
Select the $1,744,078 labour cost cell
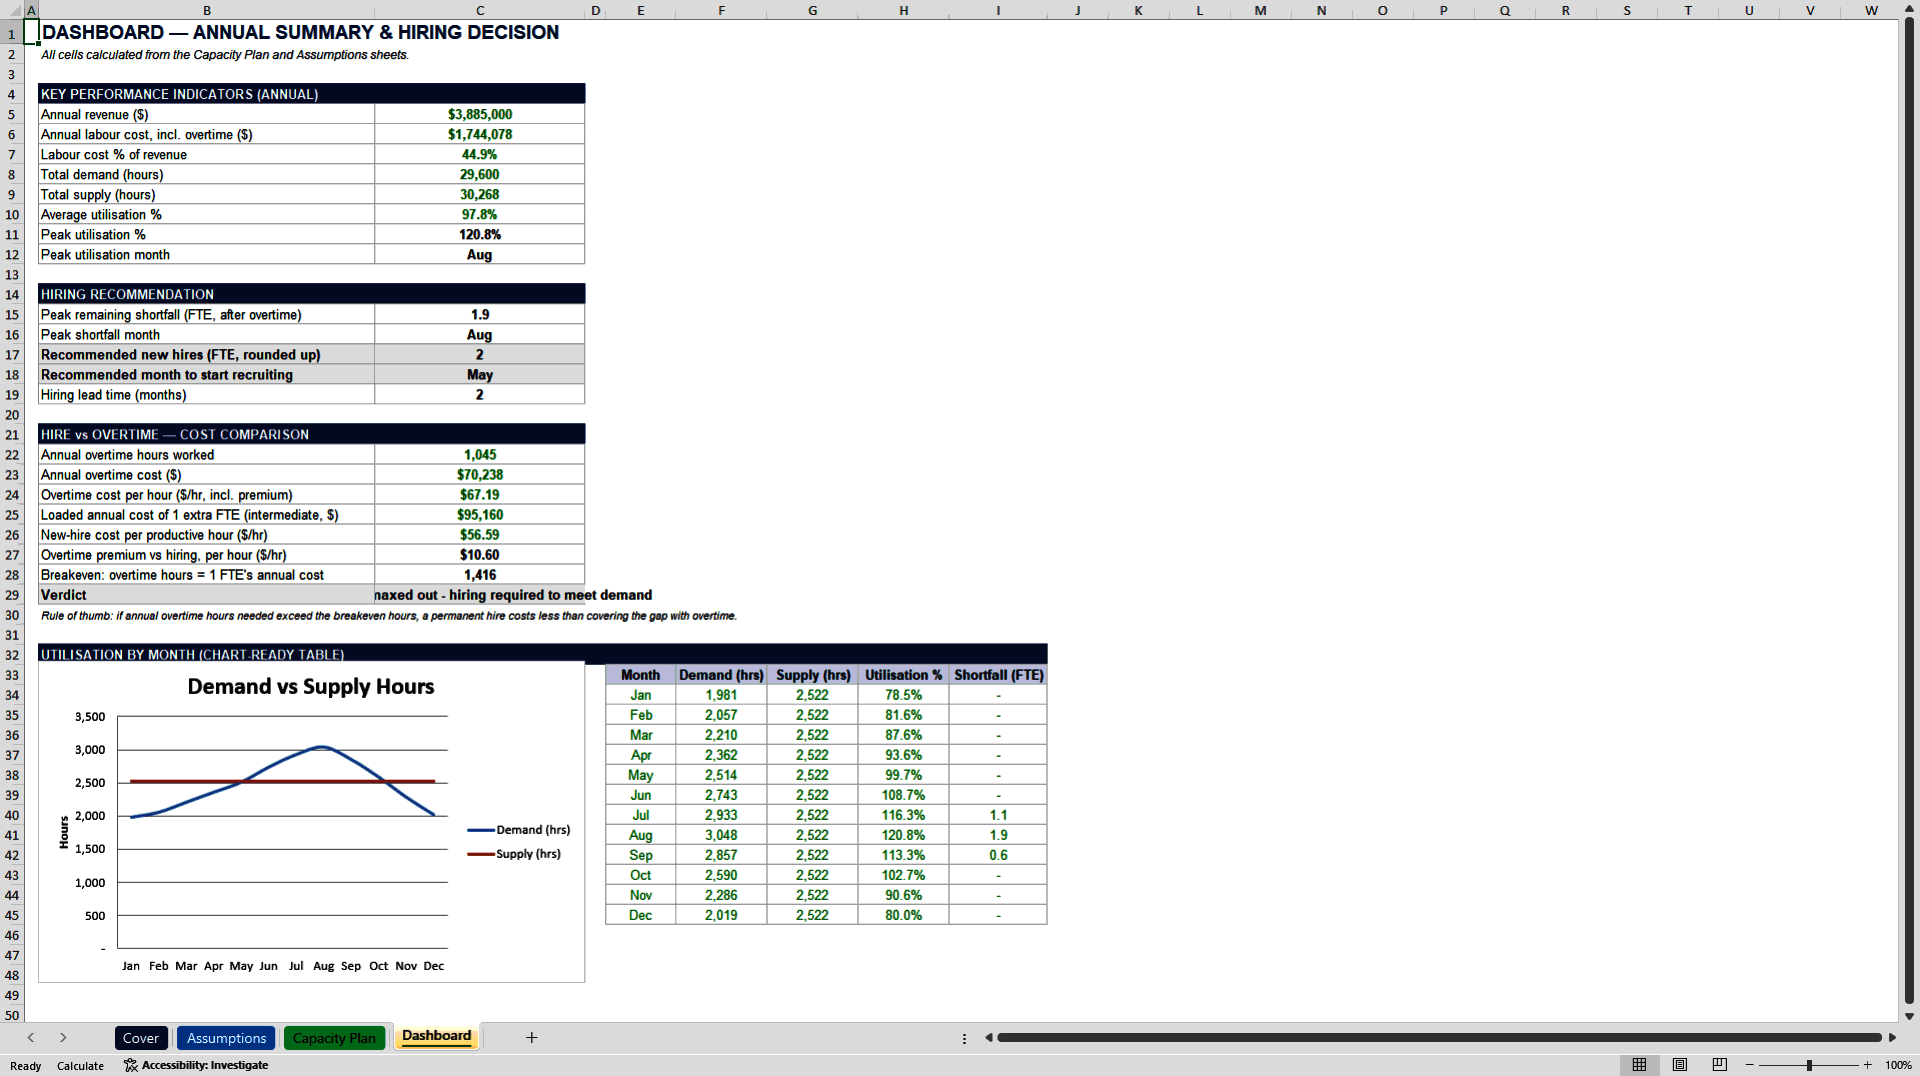click(x=480, y=135)
